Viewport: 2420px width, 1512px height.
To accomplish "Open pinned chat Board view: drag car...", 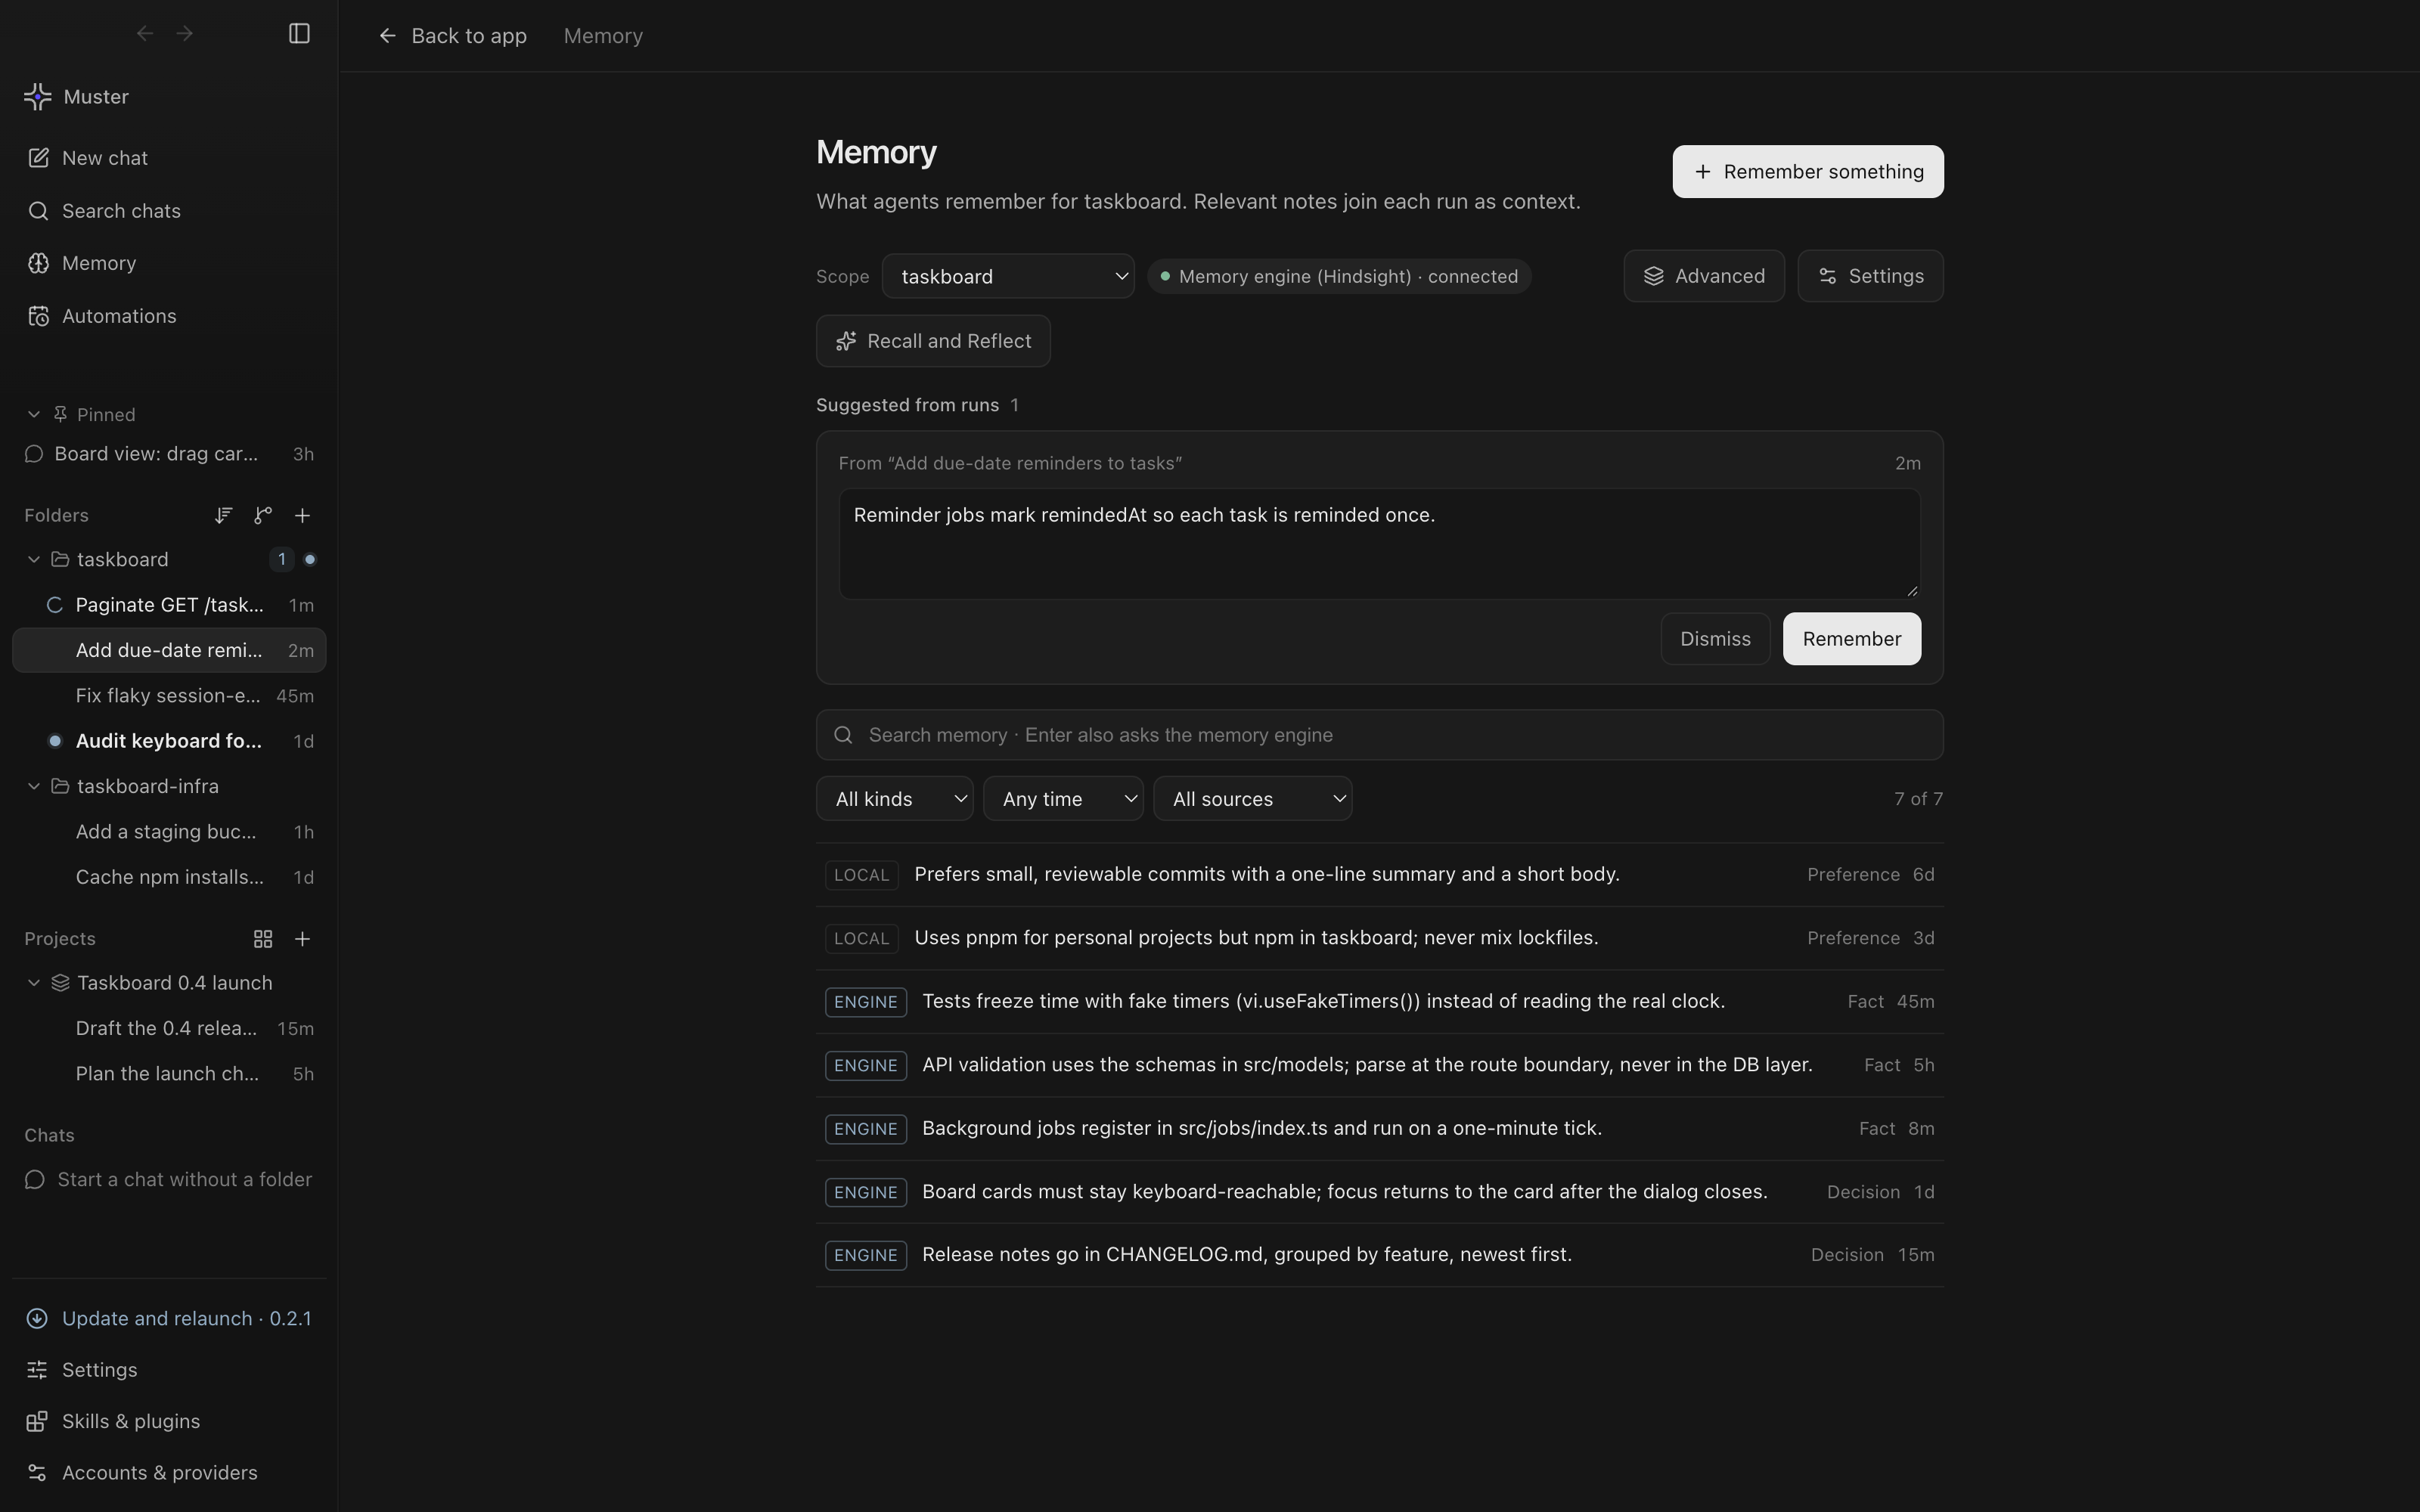I will click(x=169, y=454).
